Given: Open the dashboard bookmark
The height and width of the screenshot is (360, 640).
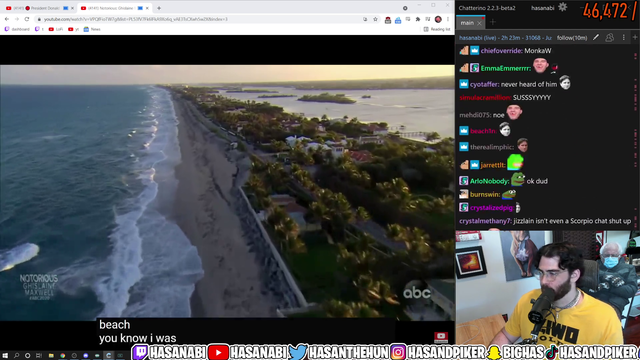Looking at the screenshot, I should [x=17, y=29].
